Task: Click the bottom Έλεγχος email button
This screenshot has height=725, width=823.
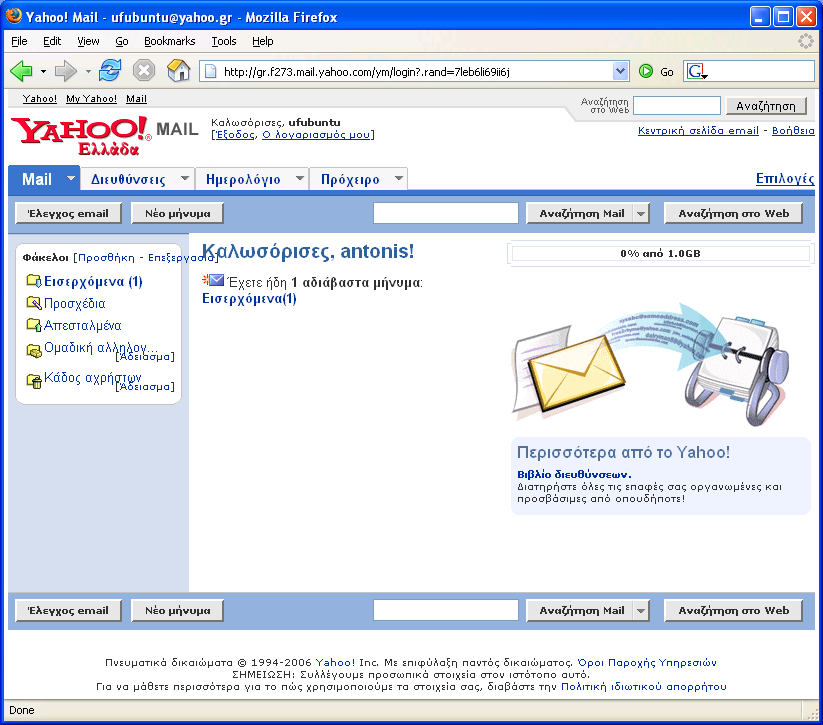Action: [x=68, y=611]
